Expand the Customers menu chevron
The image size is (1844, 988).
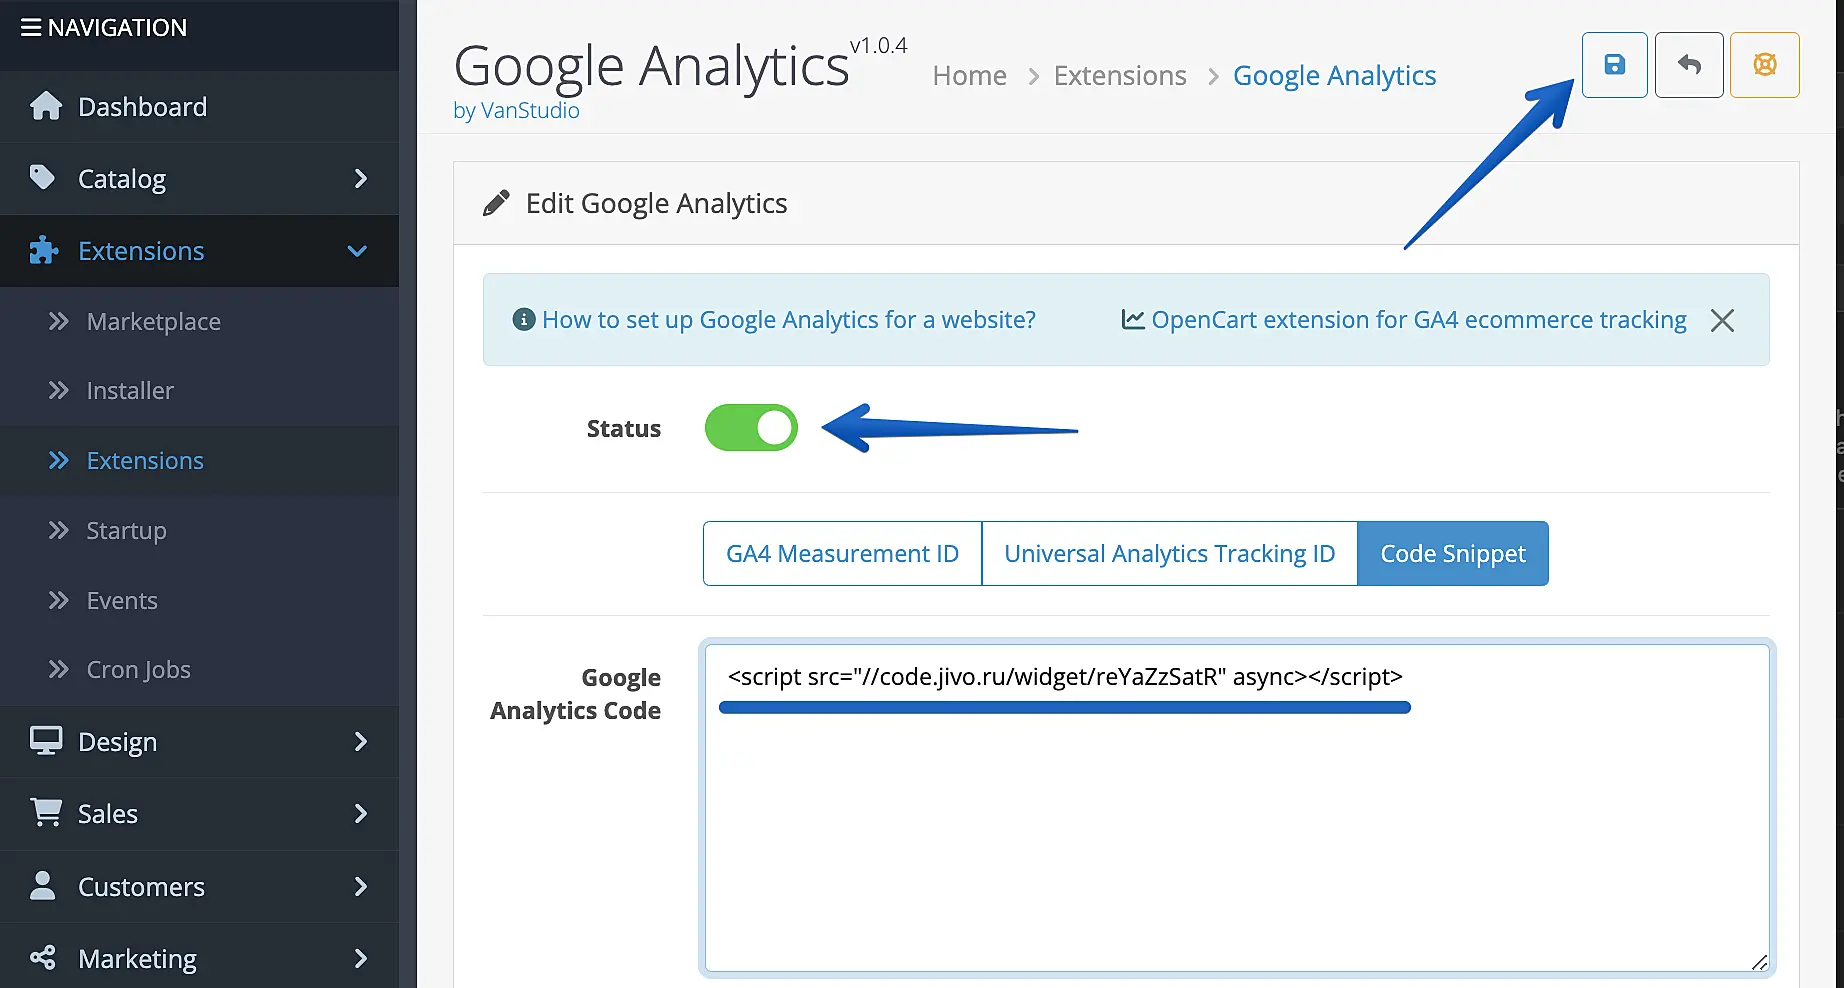click(361, 886)
